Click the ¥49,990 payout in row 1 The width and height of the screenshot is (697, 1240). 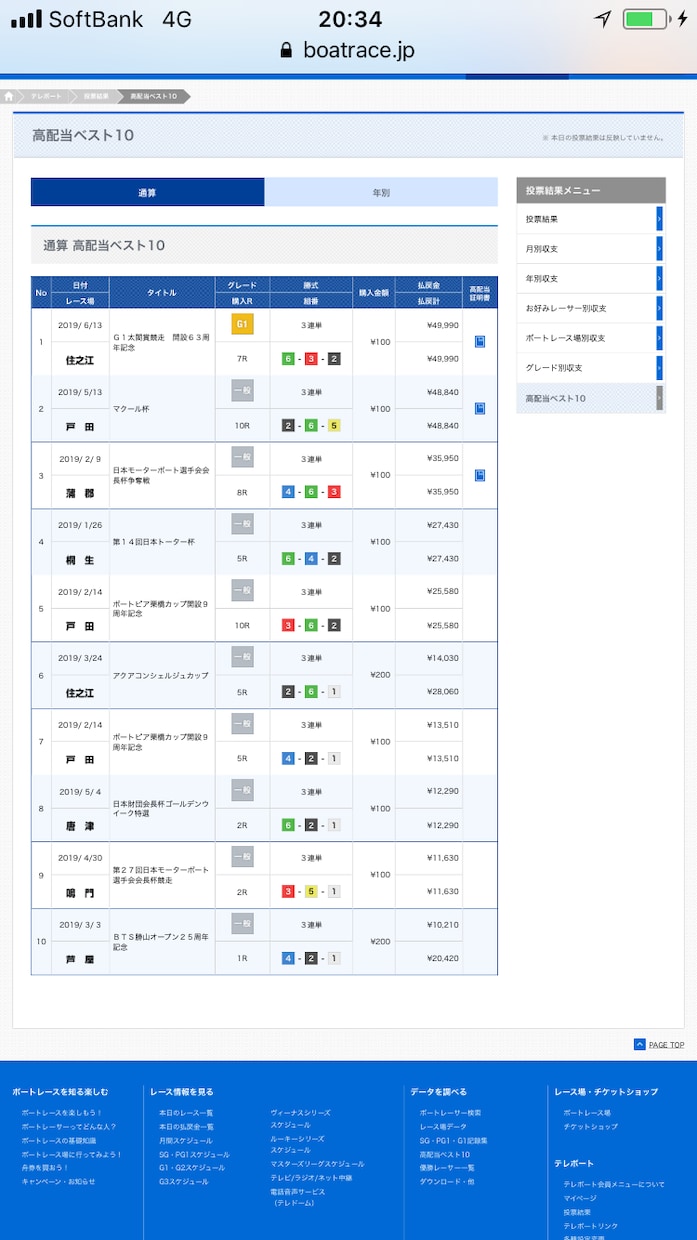[x=442, y=325]
